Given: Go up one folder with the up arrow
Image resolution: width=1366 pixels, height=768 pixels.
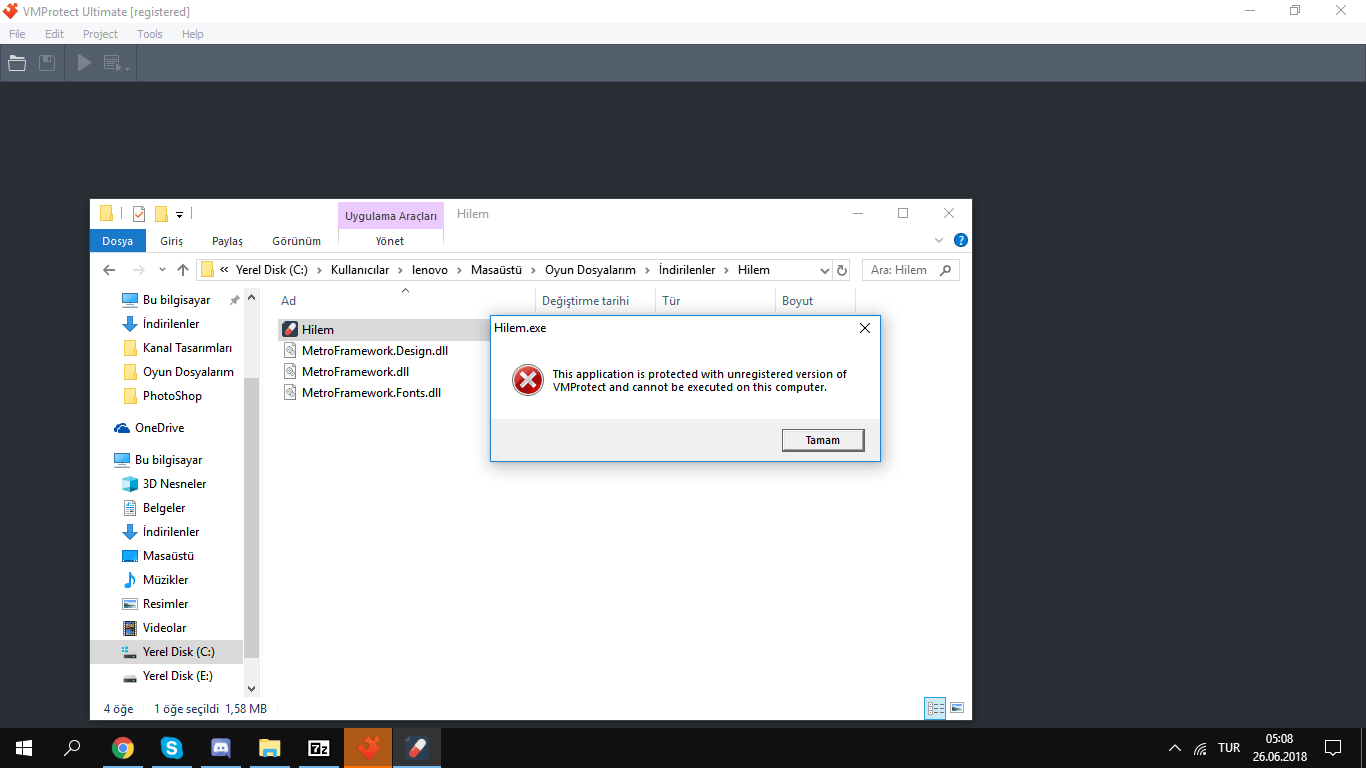Looking at the screenshot, I should click(x=183, y=270).
